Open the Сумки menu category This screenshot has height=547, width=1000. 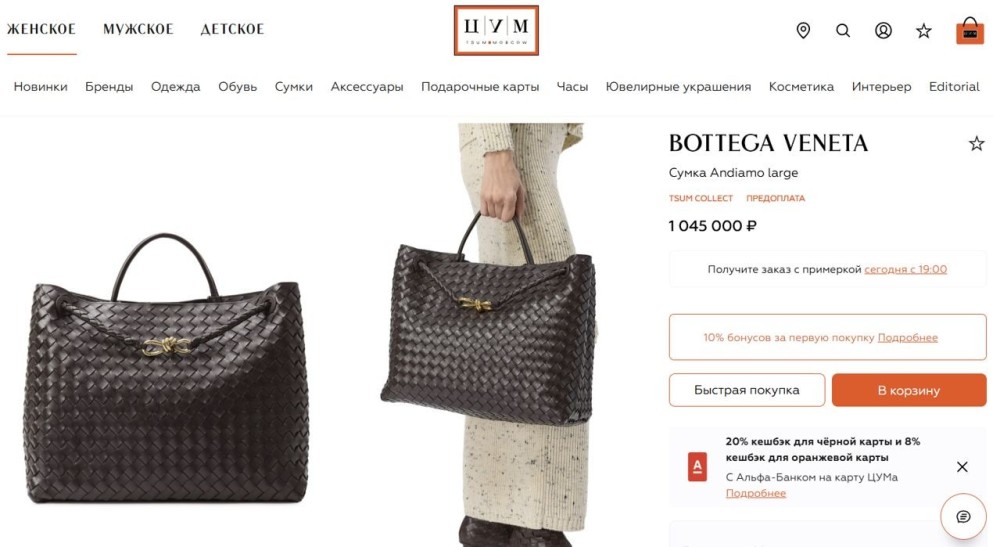tap(293, 87)
